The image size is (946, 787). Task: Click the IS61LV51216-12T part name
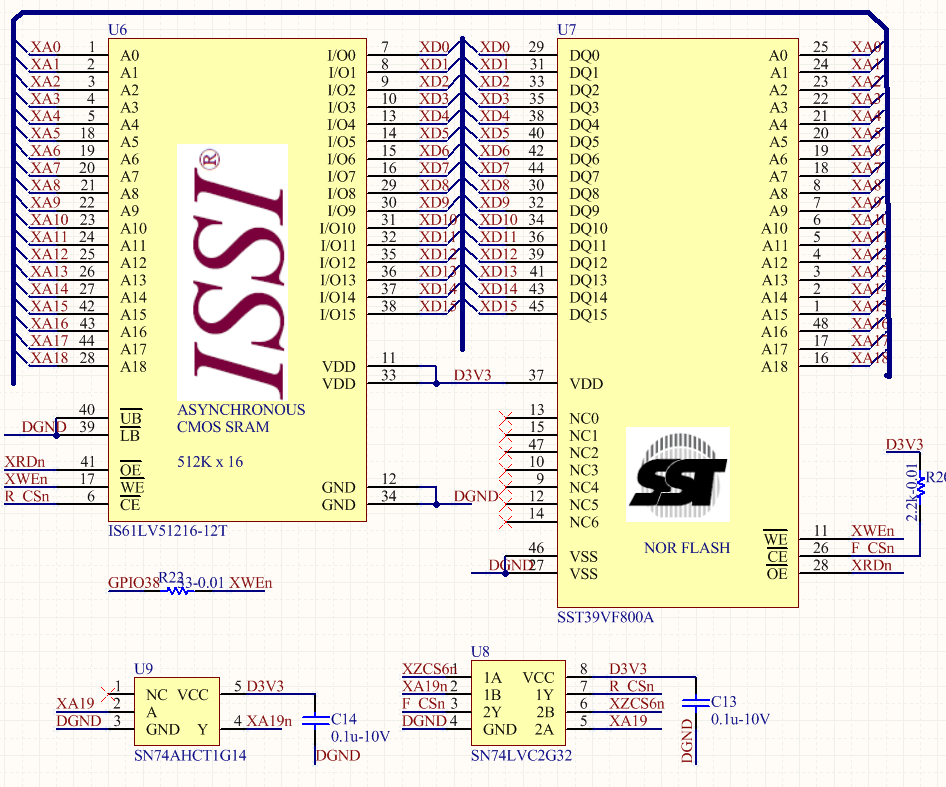[x=167, y=531]
